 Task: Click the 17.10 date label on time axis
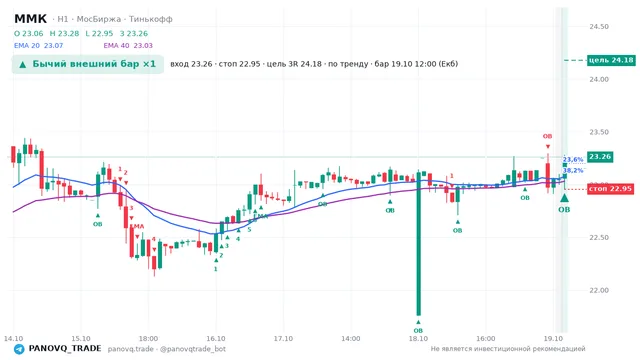[x=283, y=338]
